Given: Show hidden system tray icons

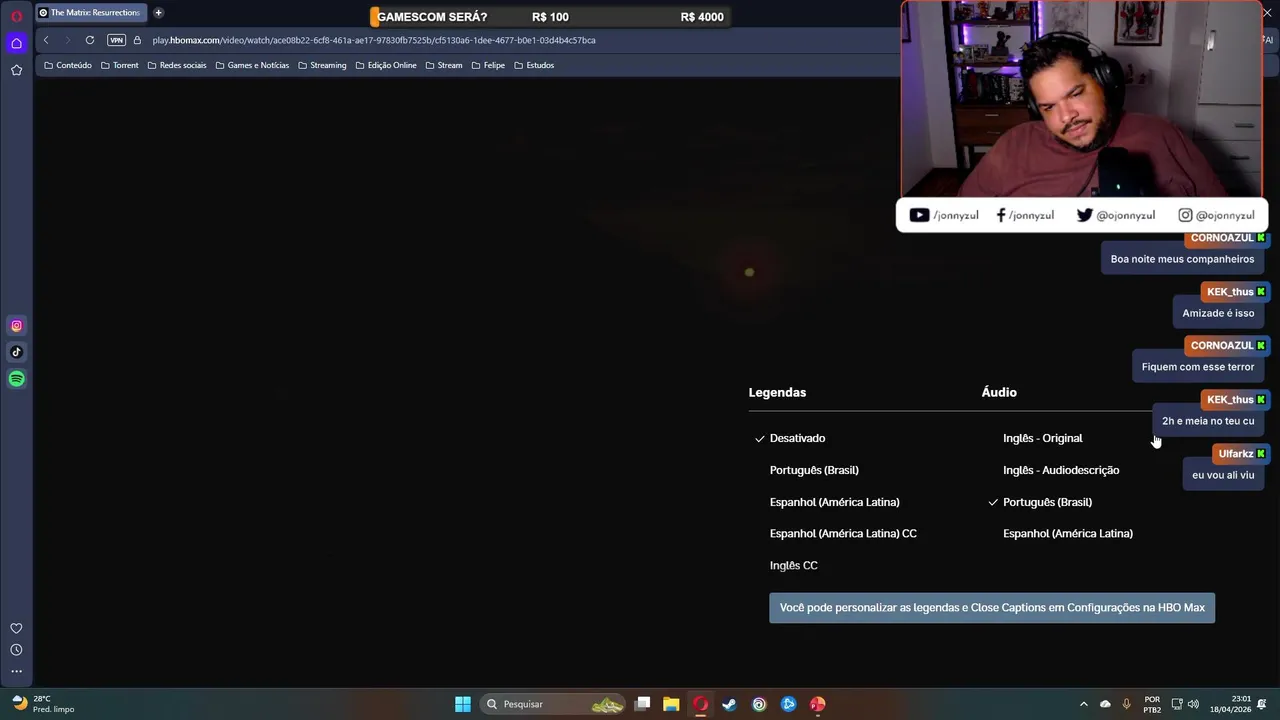Looking at the screenshot, I should (x=1083, y=704).
